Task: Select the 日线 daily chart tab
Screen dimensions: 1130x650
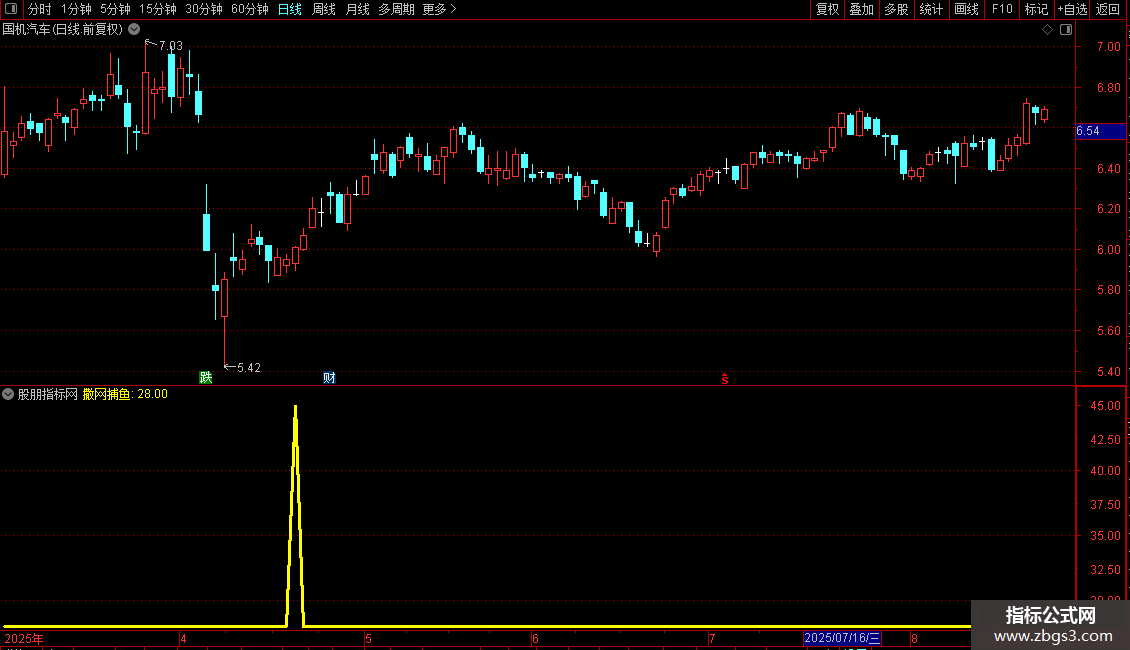Action: (x=290, y=9)
